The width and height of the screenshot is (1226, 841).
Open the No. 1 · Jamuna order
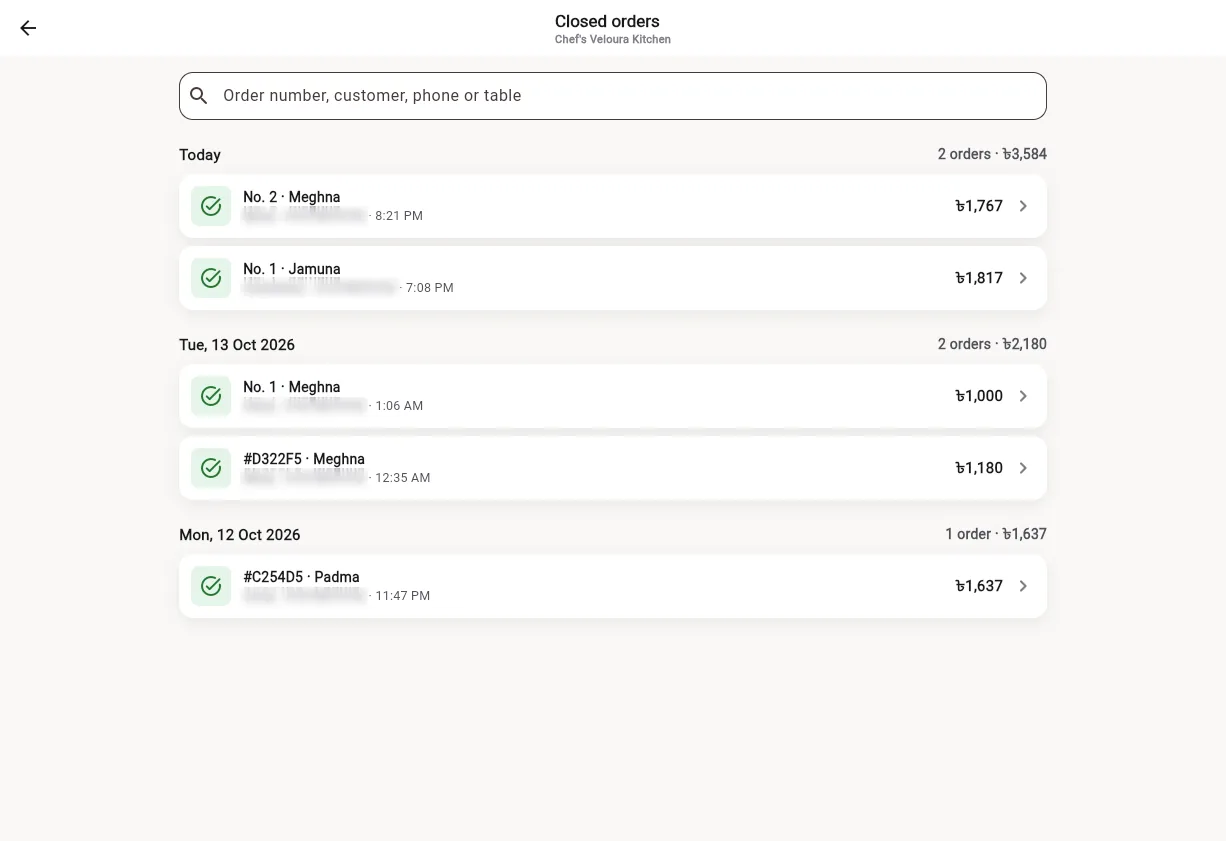613,278
